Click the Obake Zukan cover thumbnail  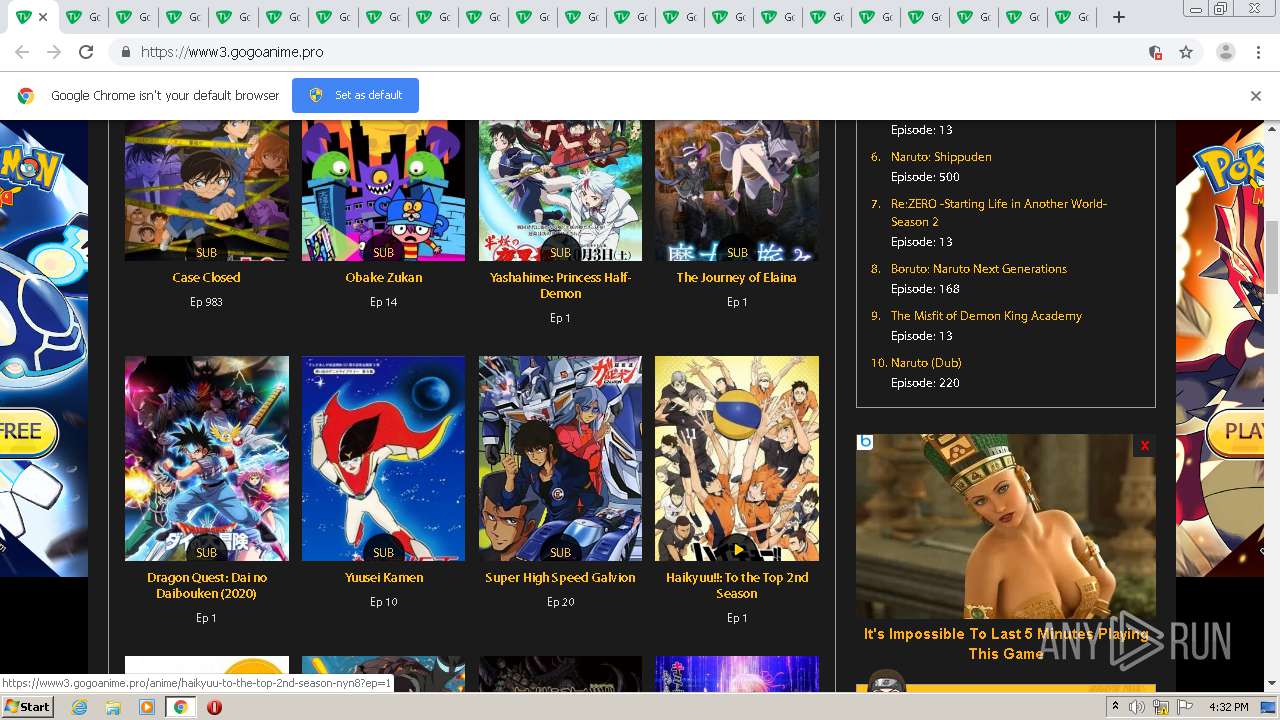383,190
